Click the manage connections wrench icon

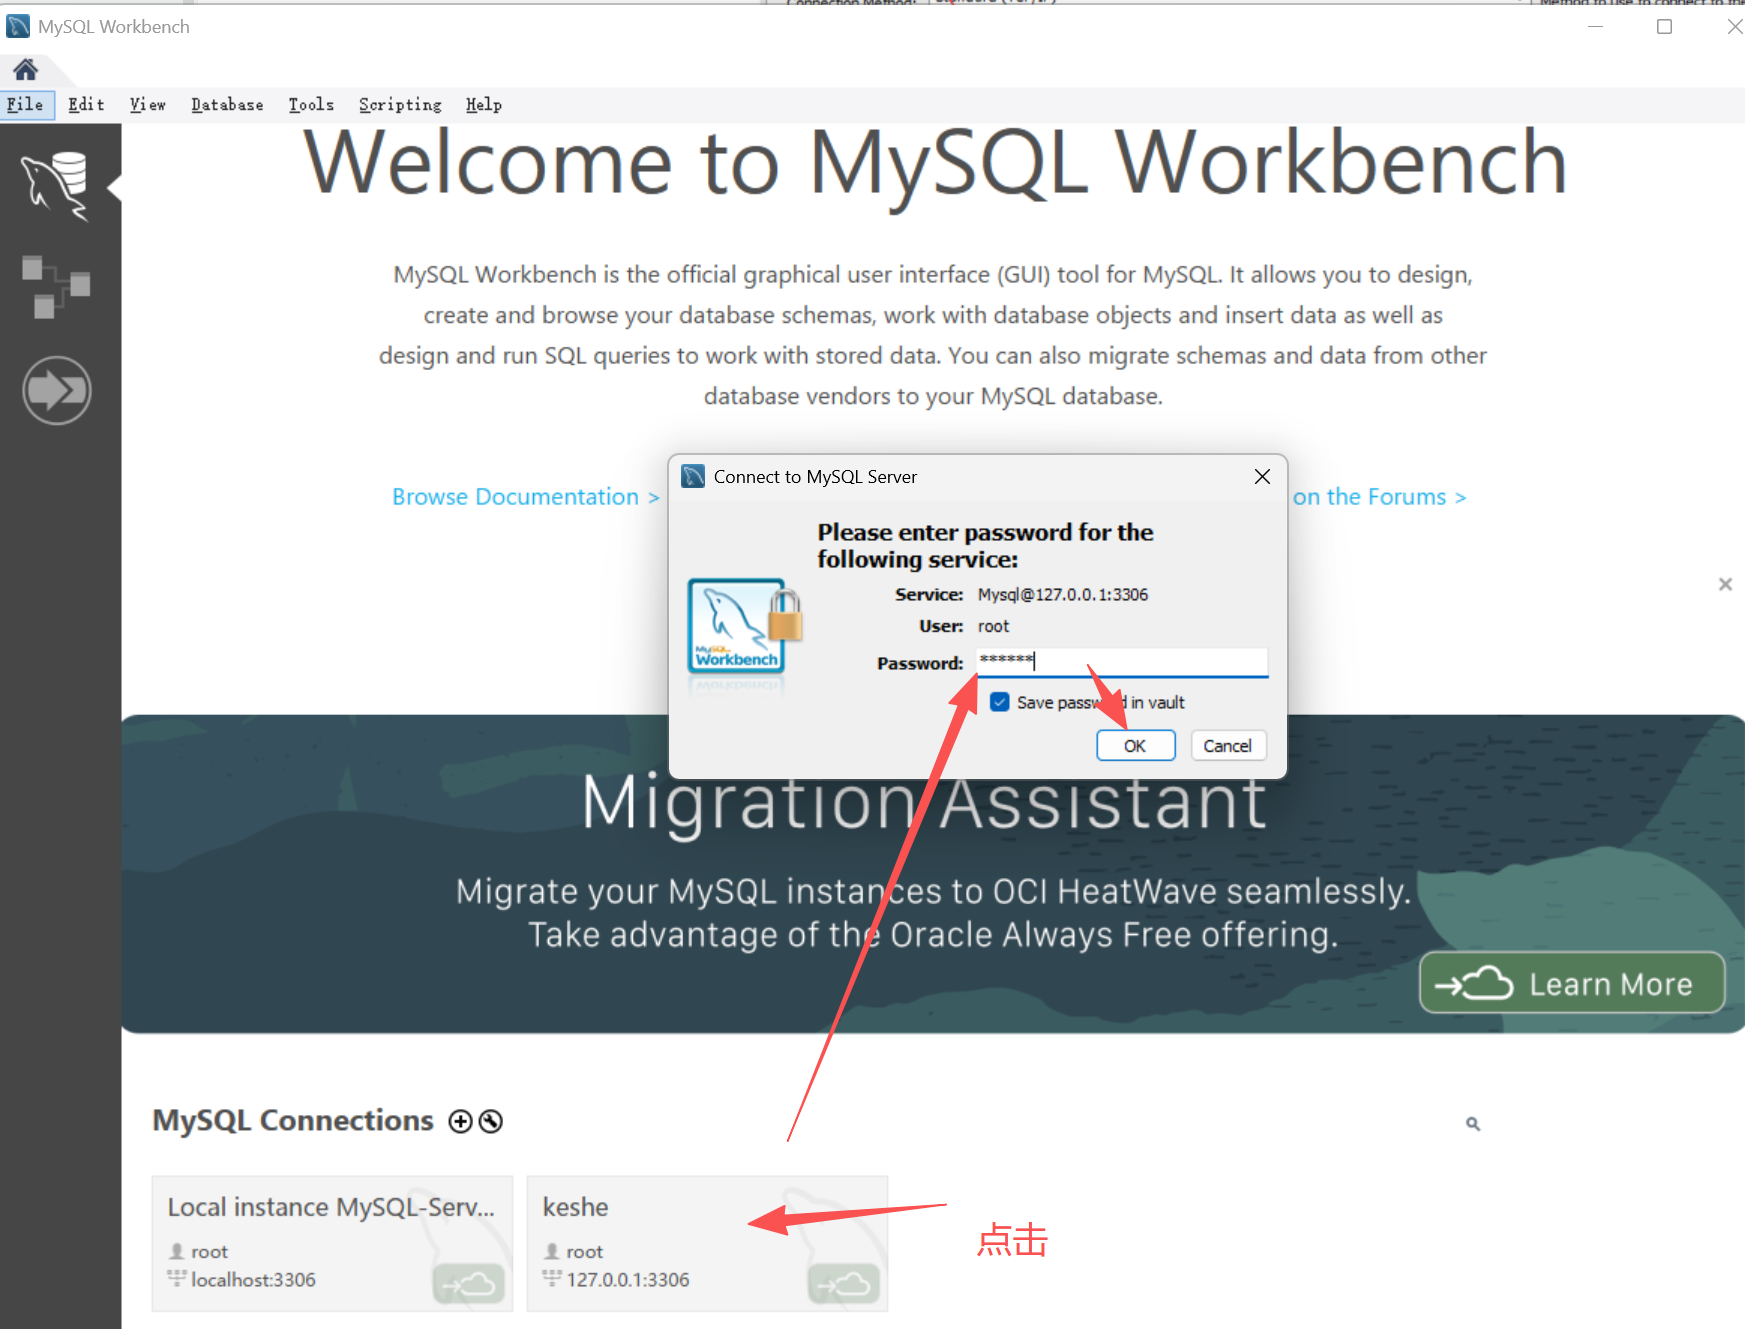click(490, 1121)
